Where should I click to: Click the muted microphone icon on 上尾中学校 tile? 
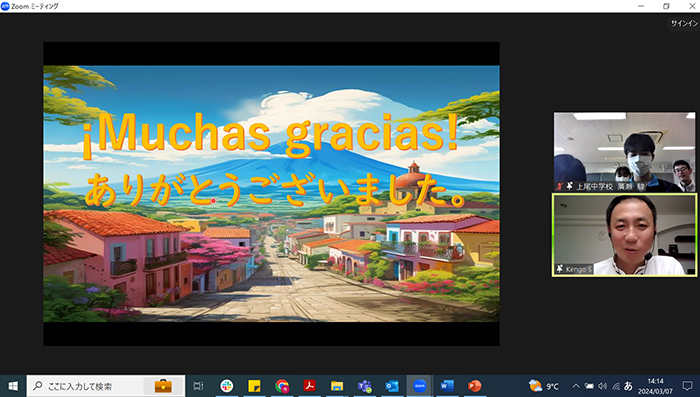point(560,186)
